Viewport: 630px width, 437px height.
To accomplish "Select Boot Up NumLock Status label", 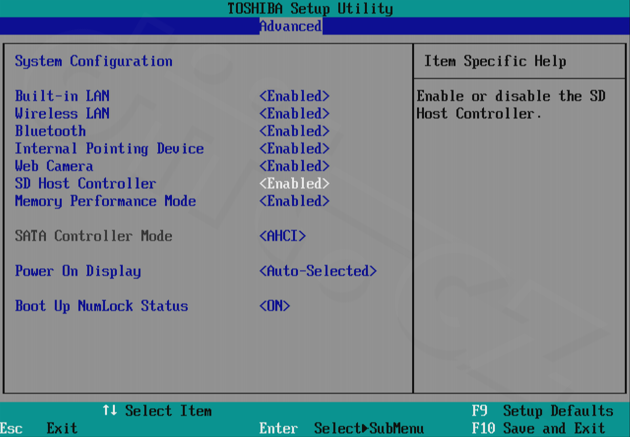I will [102, 306].
